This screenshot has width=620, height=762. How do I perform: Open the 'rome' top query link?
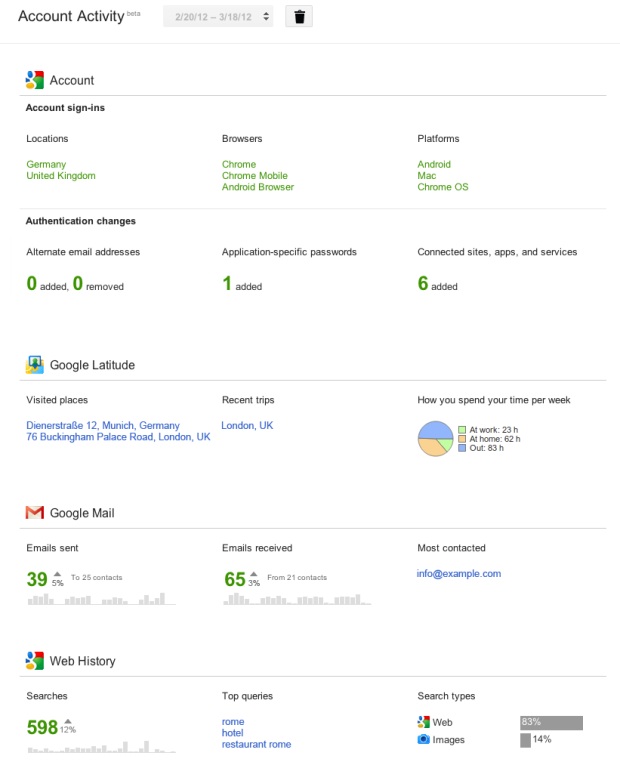coord(233,722)
